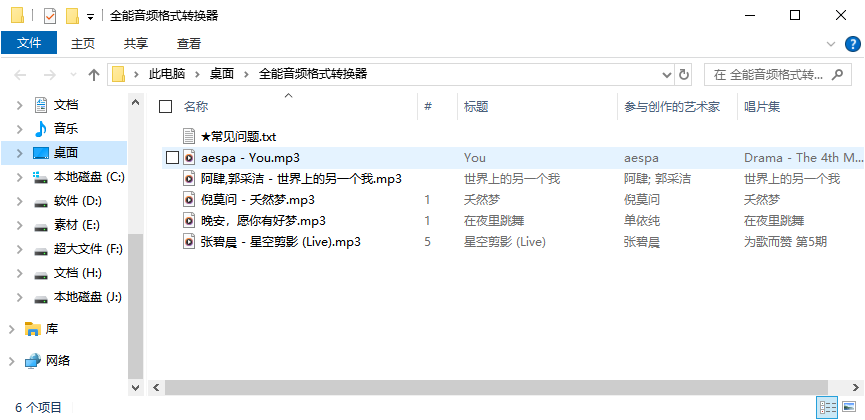Expand the 文档 library tree node
865x420 pixels.
click(x=20, y=105)
